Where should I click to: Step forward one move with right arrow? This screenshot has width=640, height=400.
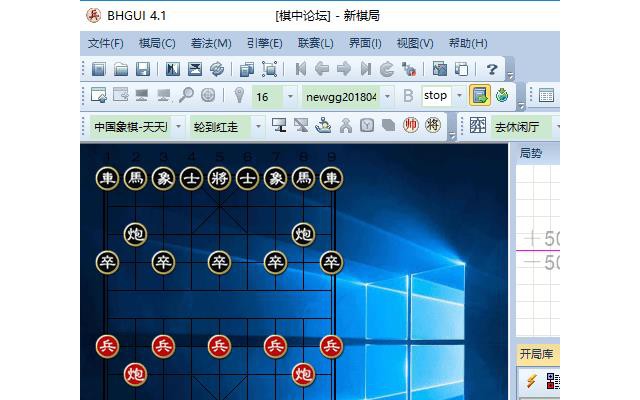[x=344, y=69]
